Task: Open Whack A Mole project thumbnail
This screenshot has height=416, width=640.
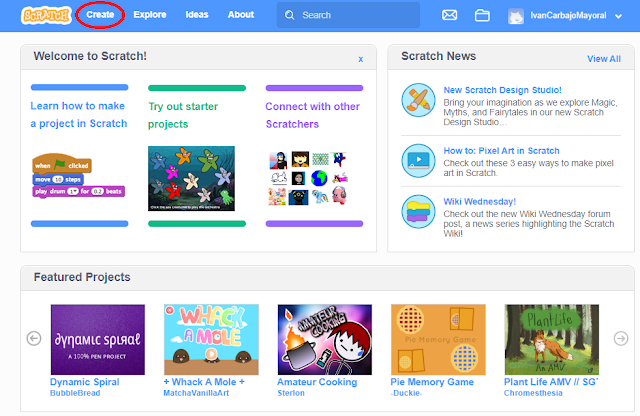Action: pyautogui.click(x=211, y=340)
